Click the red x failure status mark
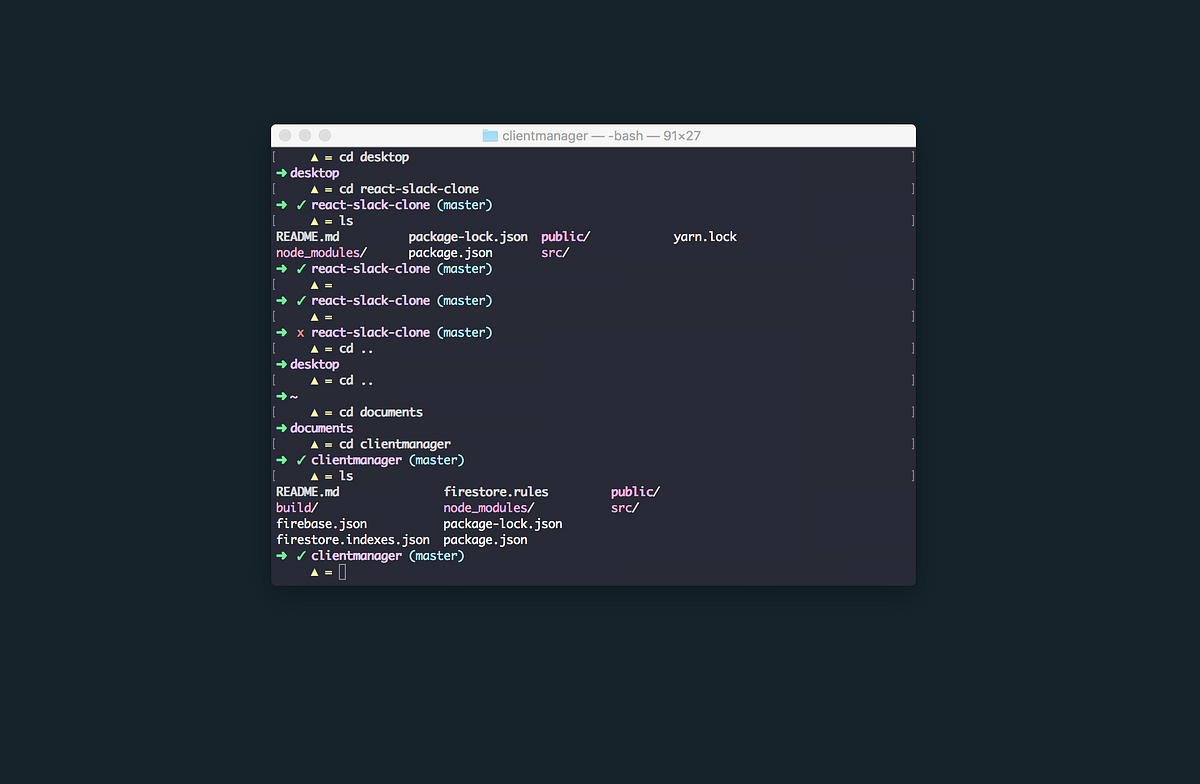This screenshot has height=784, width=1200. click(300, 333)
